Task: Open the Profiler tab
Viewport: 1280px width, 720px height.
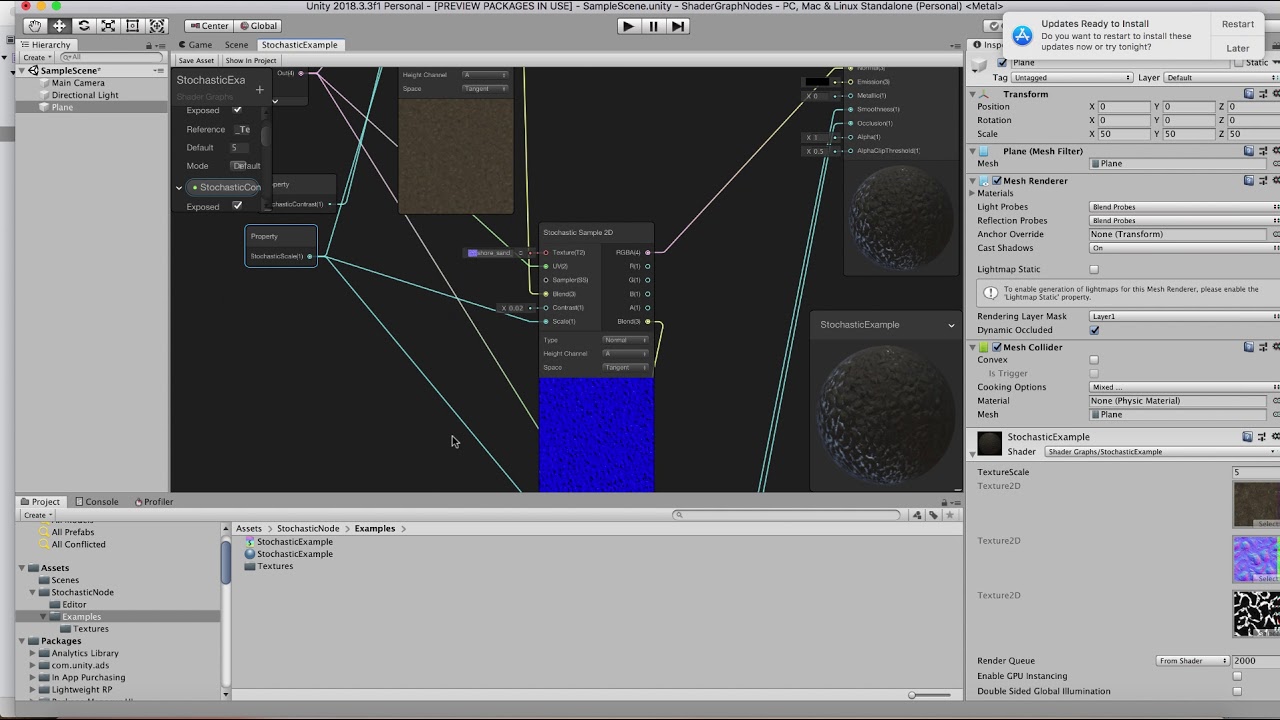Action: click(152, 502)
